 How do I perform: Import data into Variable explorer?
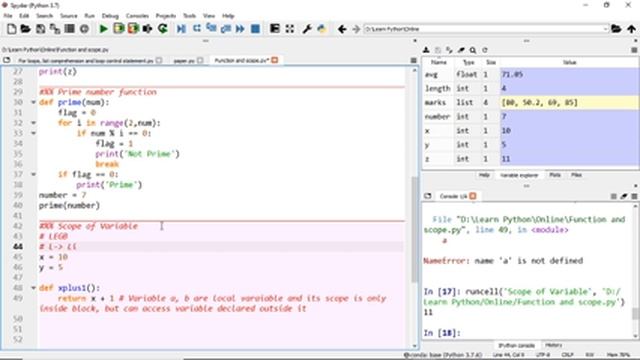(426, 50)
